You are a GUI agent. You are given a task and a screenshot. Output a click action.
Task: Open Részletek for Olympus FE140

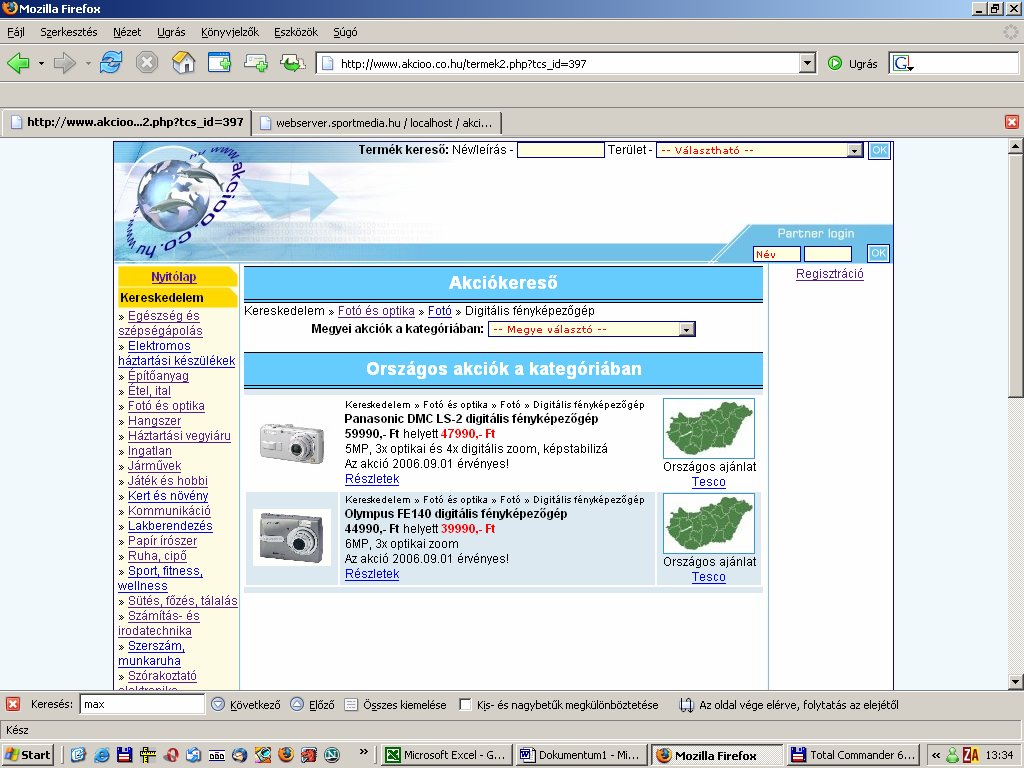click(x=372, y=574)
